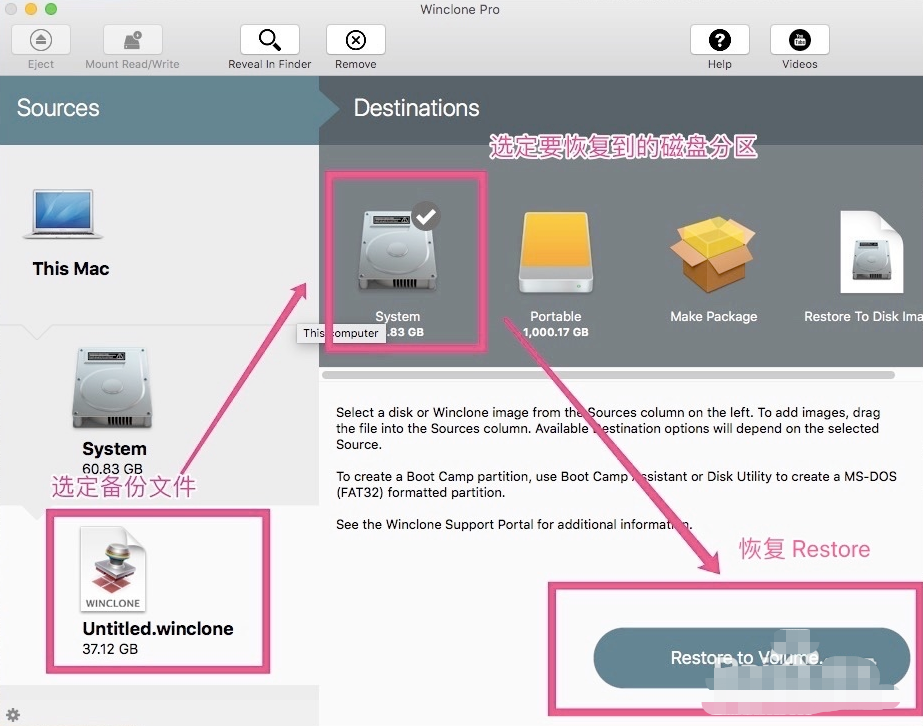The image size is (923, 726).
Task: Click the Eject toolbar icon
Action: (x=41, y=40)
